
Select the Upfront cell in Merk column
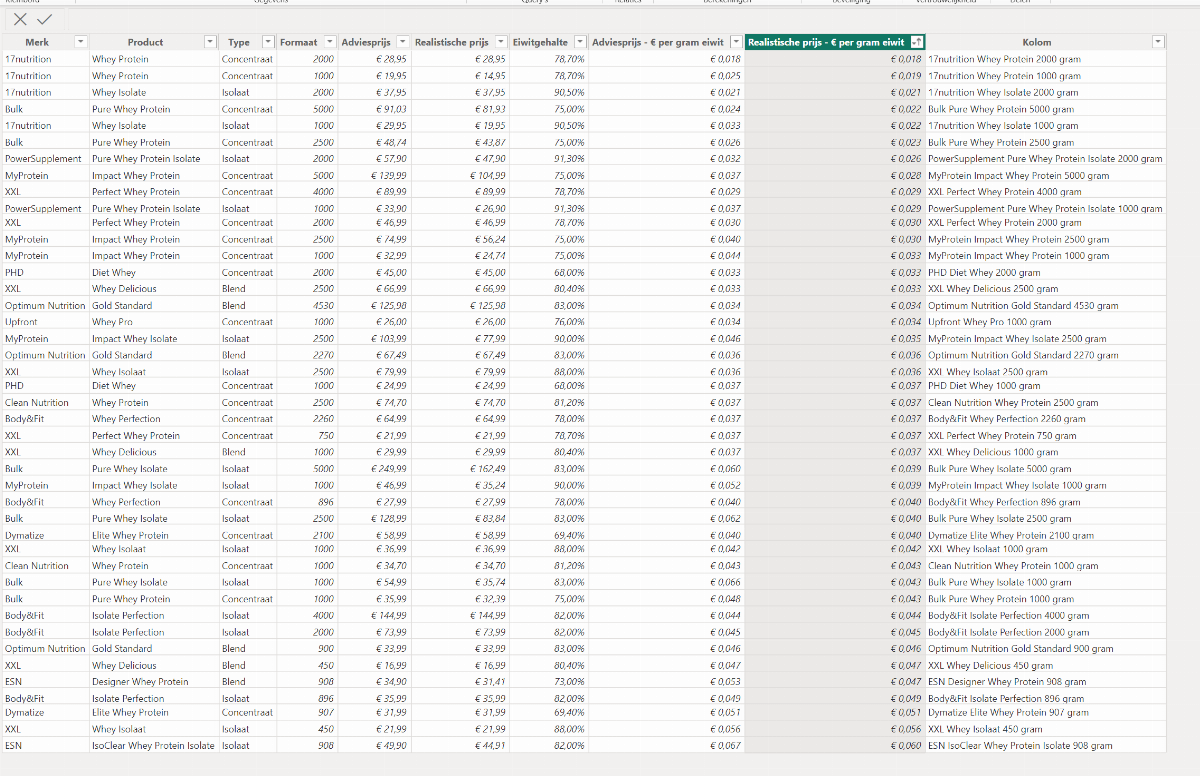click(22, 322)
